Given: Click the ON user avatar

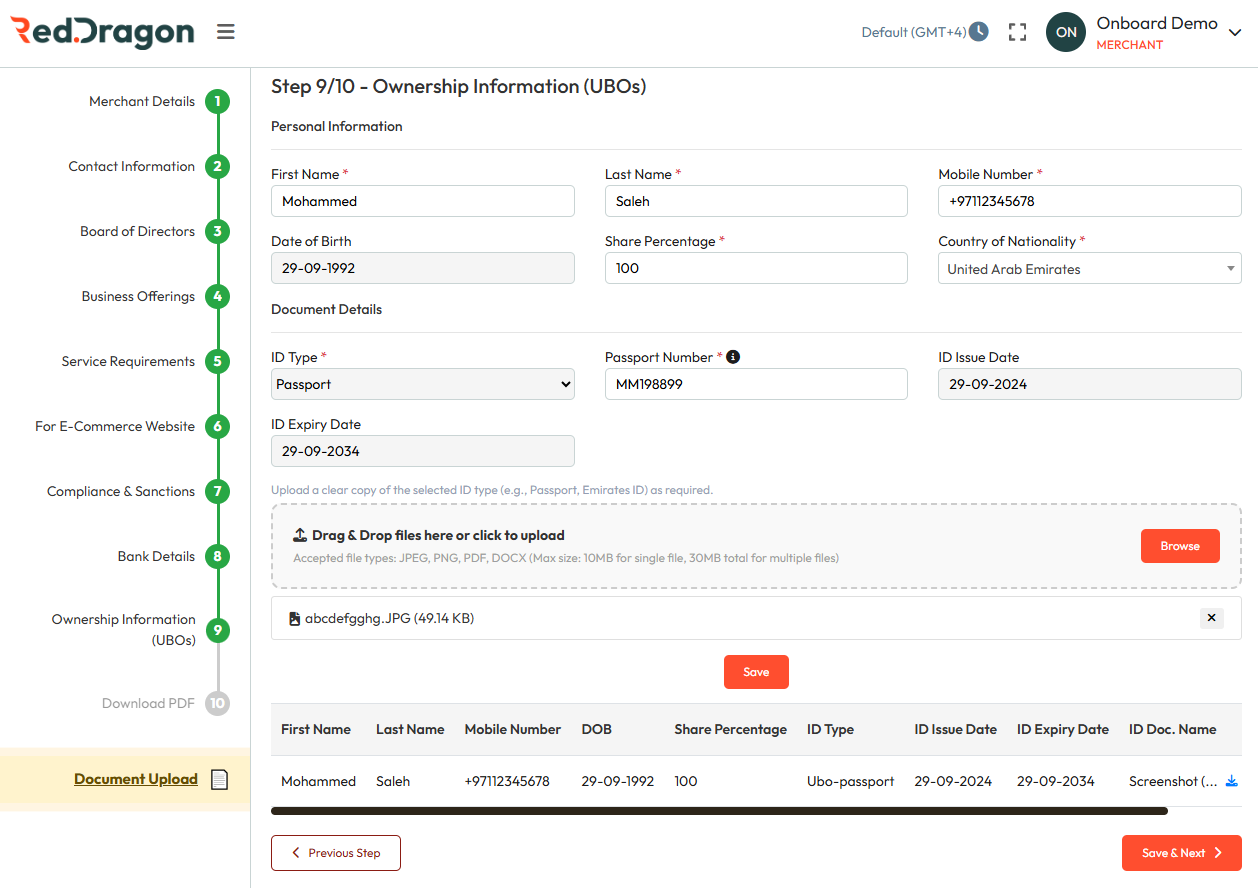Looking at the screenshot, I should click(1066, 32).
